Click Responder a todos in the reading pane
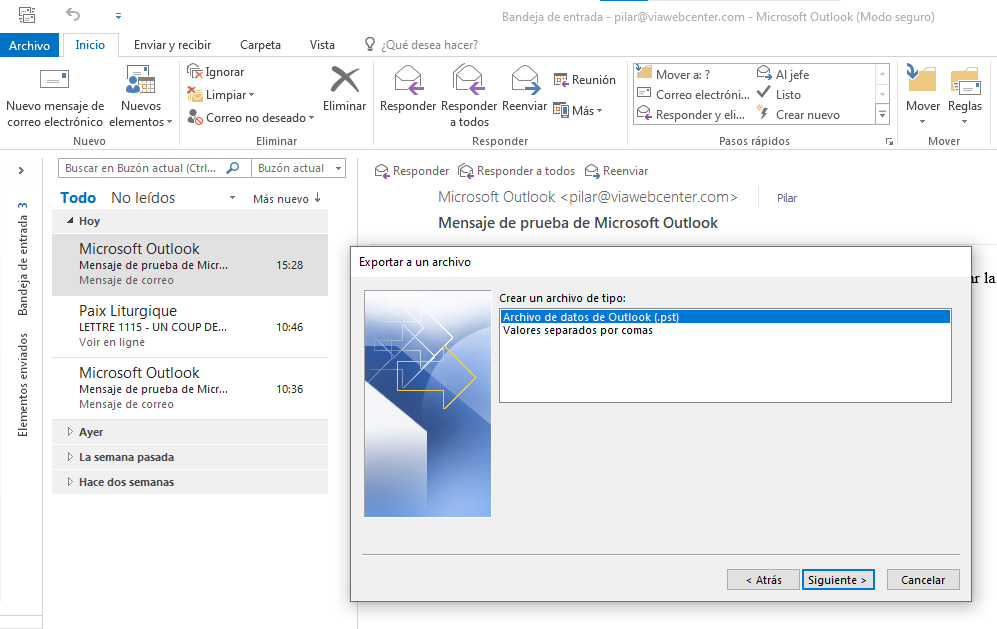This screenshot has width=997, height=629. coord(516,171)
